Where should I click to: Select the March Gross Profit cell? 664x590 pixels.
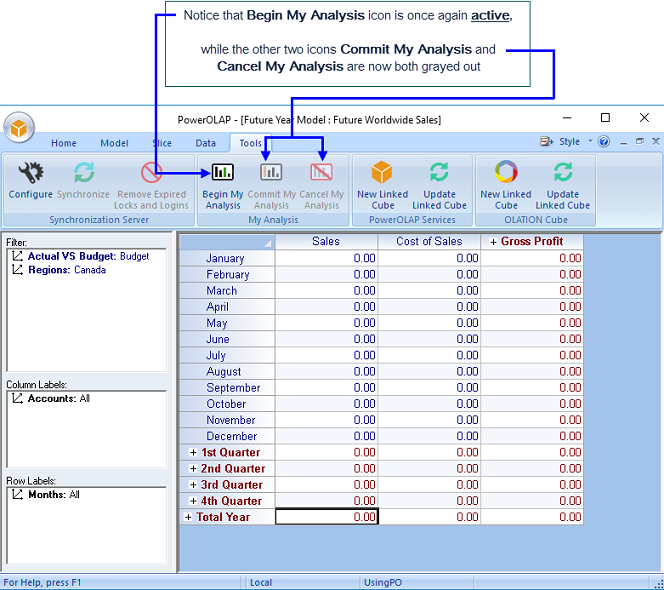[532, 291]
